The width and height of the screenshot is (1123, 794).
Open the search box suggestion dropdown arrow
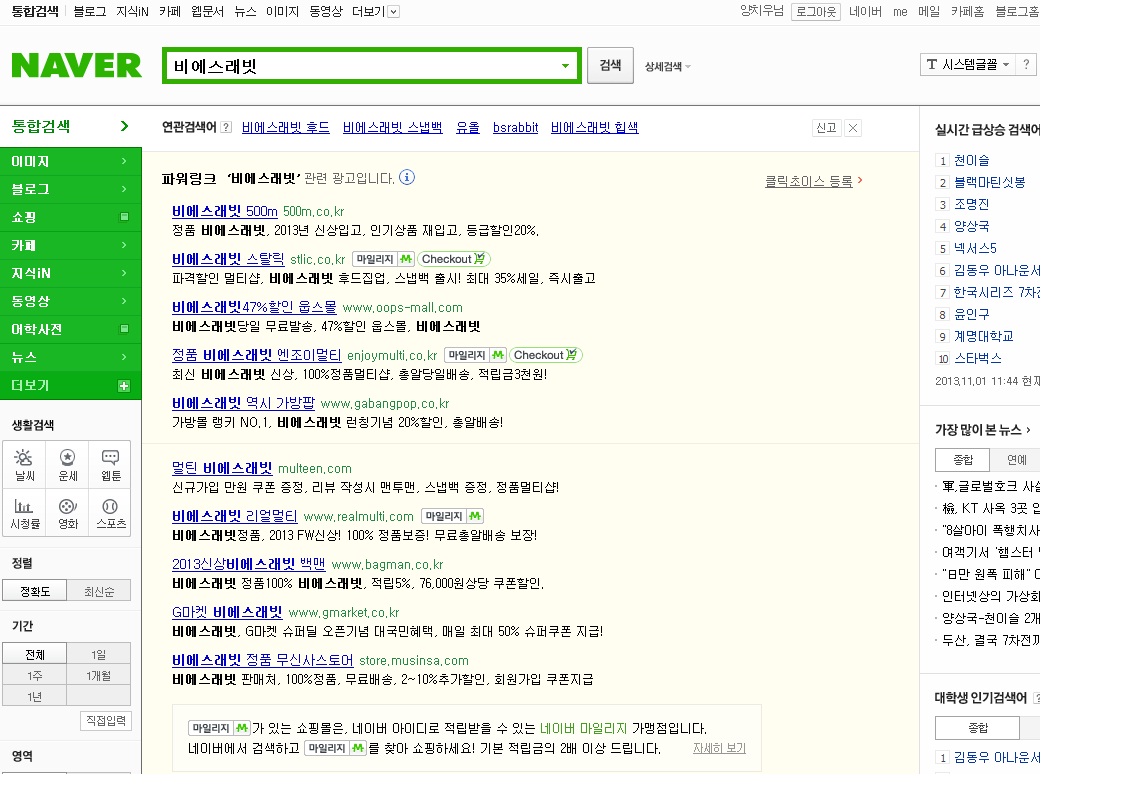point(565,66)
